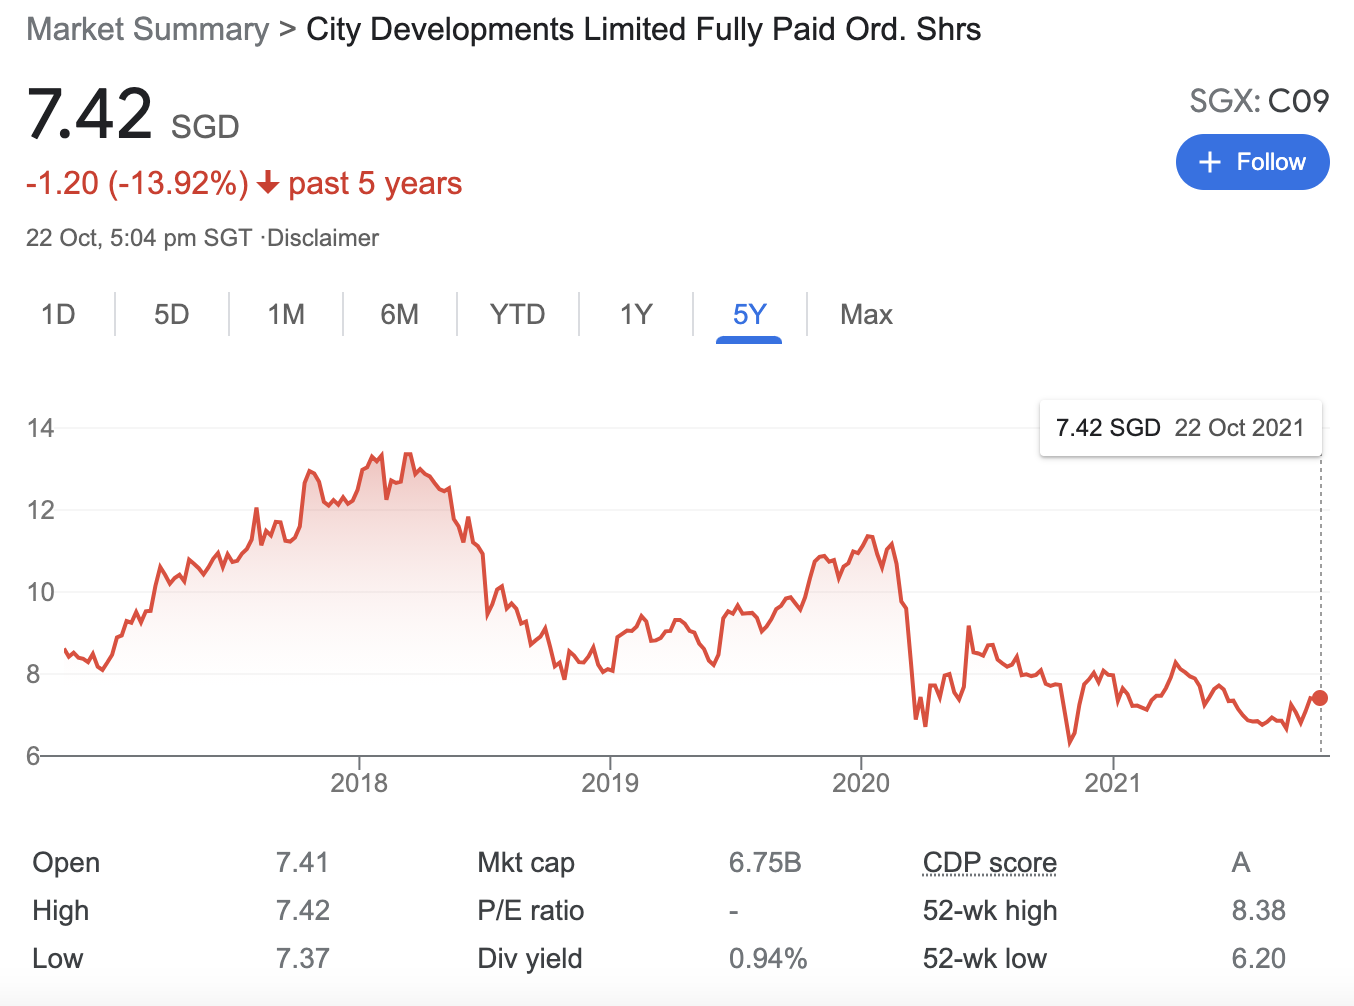Click the Mkt cap value 6.75B
Viewport: 1354px width, 1006px height.
click(x=765, y=862)
